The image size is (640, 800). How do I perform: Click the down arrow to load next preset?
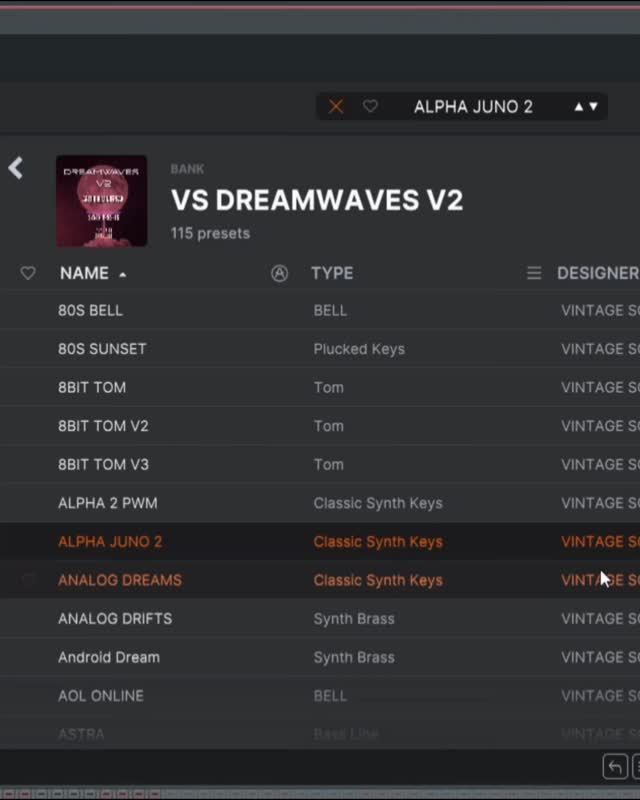593,104
